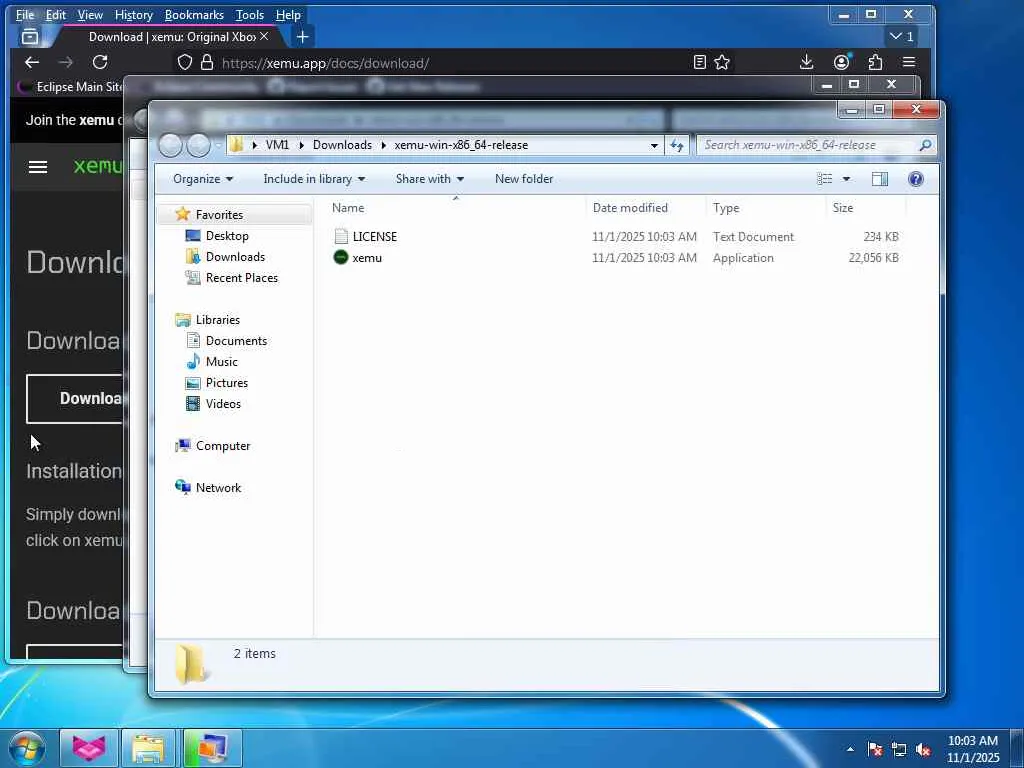The image size is (1024, 768).
Task: Click xemu-win-x86_64-release in the breadcrumb
Action: pyautogui.click(x=461, y=145)
